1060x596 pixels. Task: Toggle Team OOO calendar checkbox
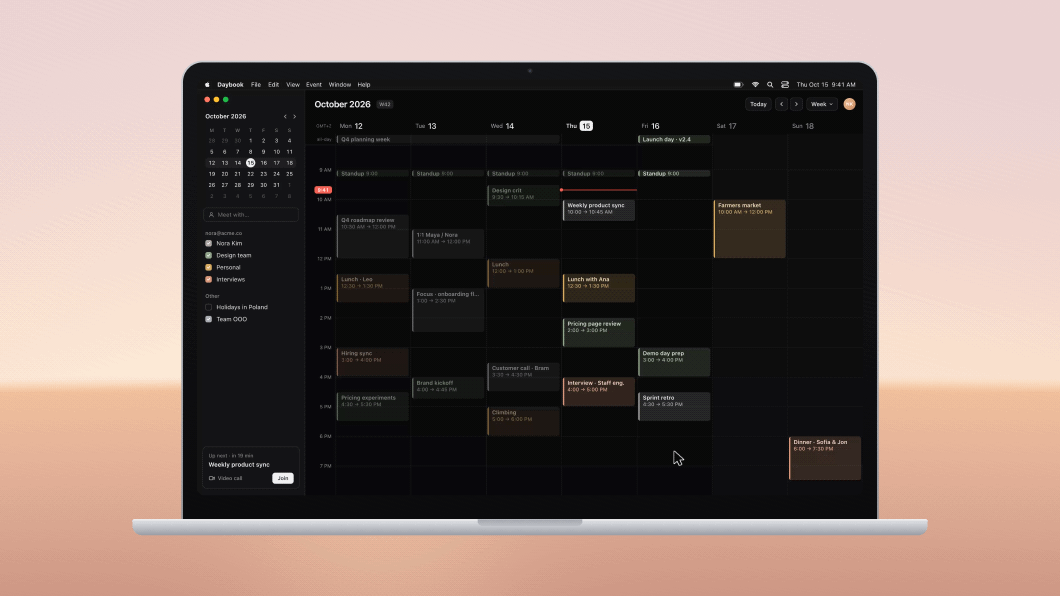(208, 319)
